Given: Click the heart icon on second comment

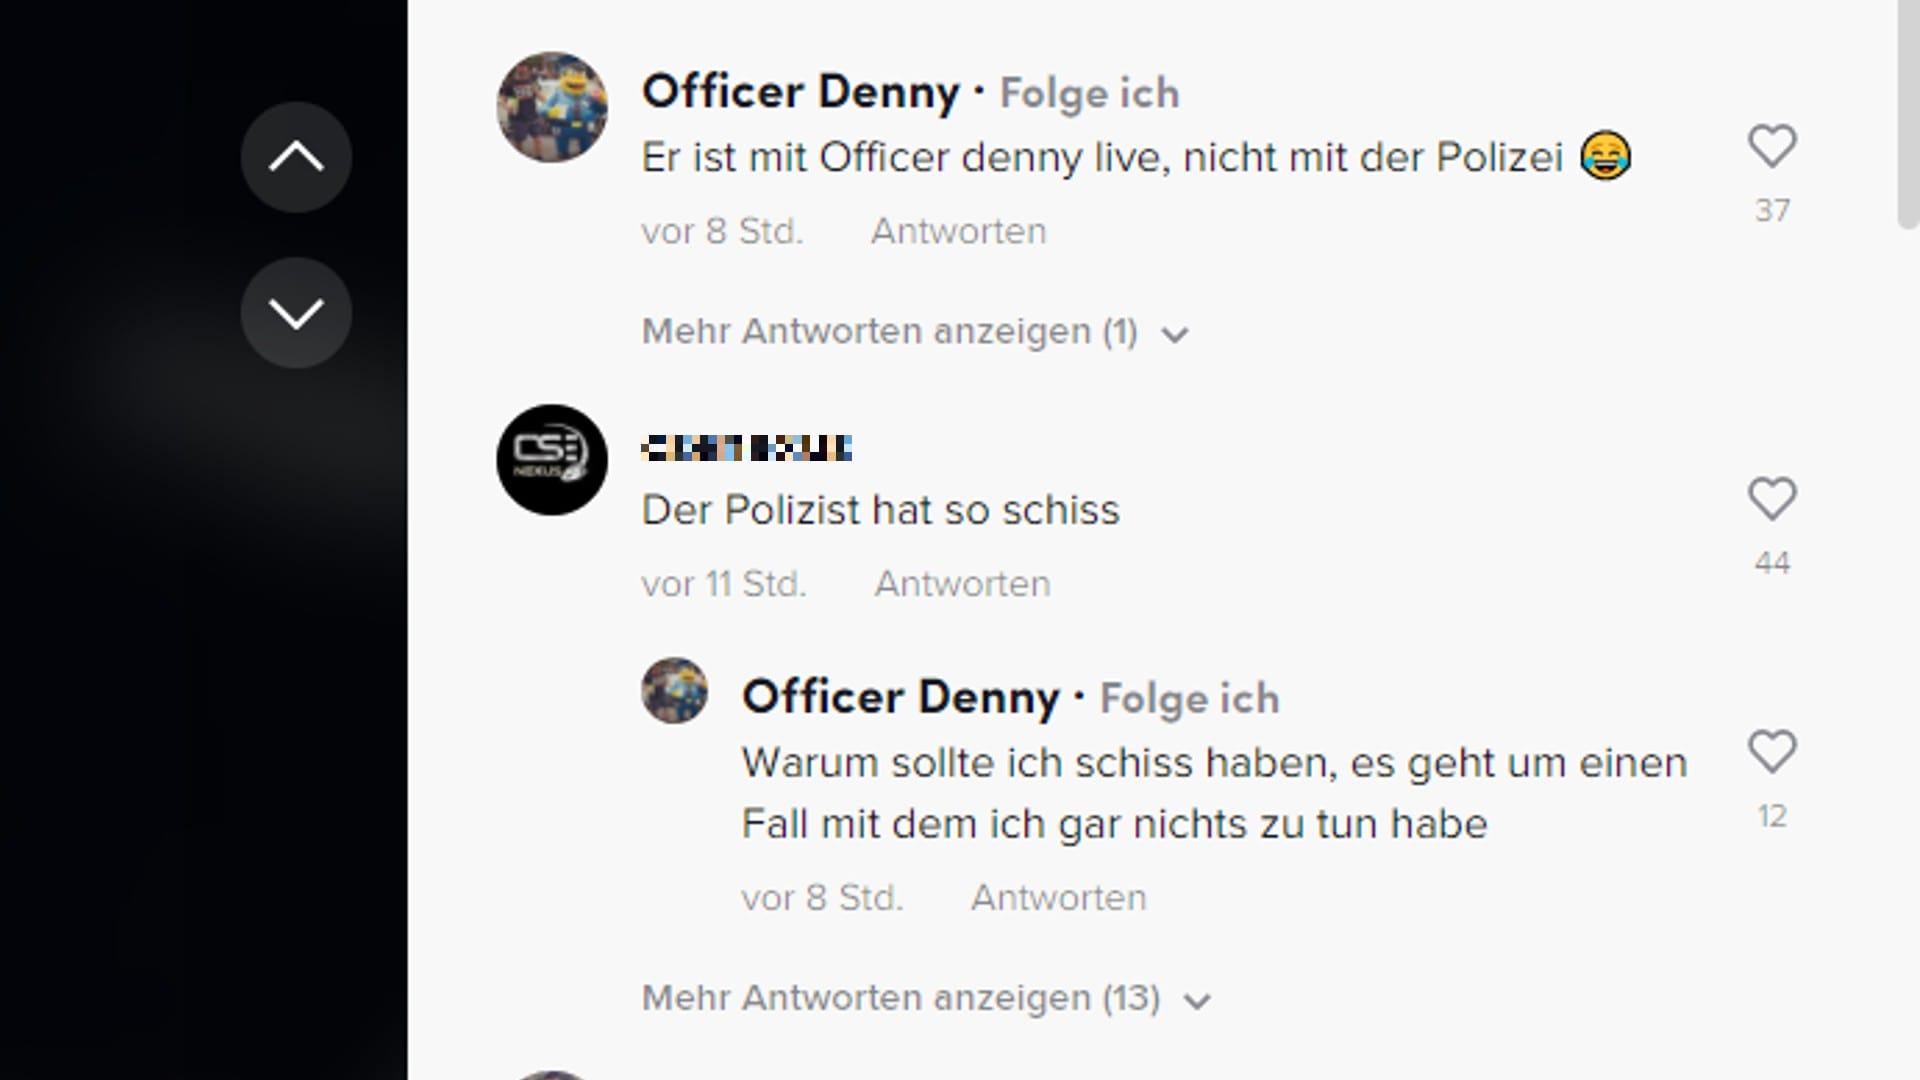Looking at the screenshot, I should click(1774, 498).
